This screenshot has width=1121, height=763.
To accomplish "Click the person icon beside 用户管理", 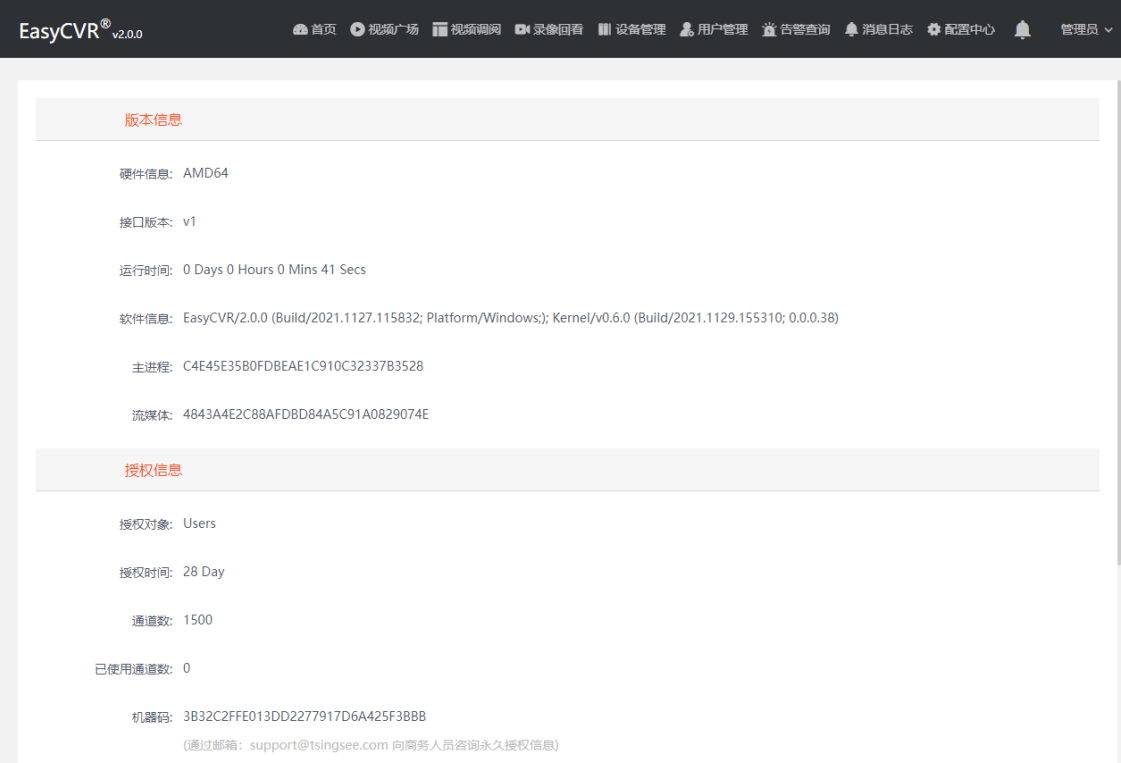I will coord(686,29).
